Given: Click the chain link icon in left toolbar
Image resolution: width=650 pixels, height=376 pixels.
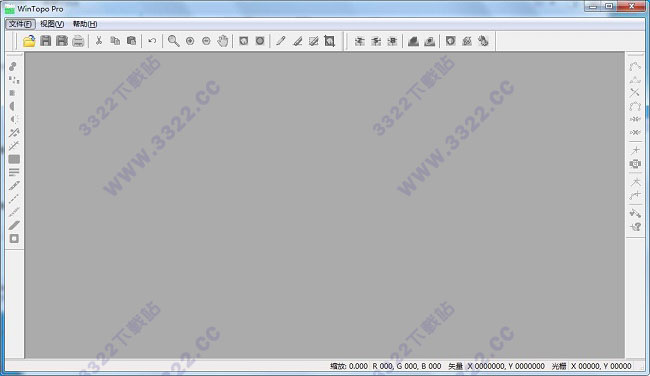Looking at the screenshot, I should [x=13, y=66].
